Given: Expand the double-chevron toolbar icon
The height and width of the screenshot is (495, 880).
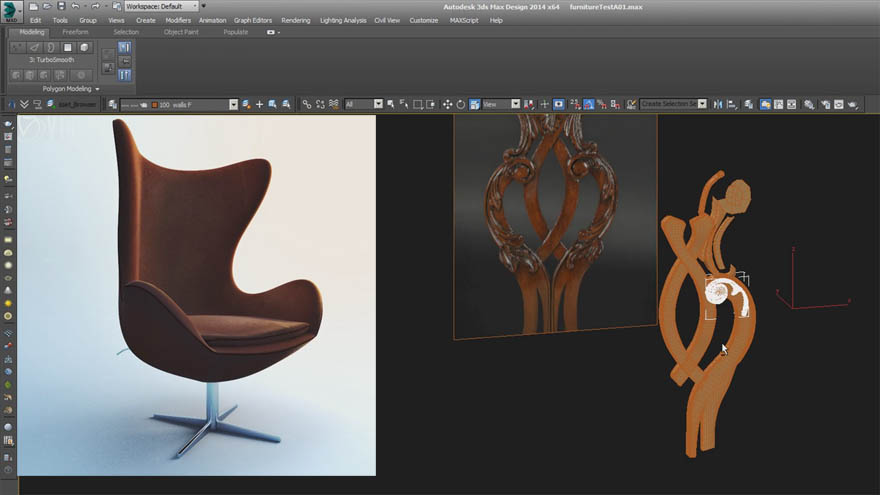Looking at the screenshot, I should pyautogui.click(x=24, y=104).
